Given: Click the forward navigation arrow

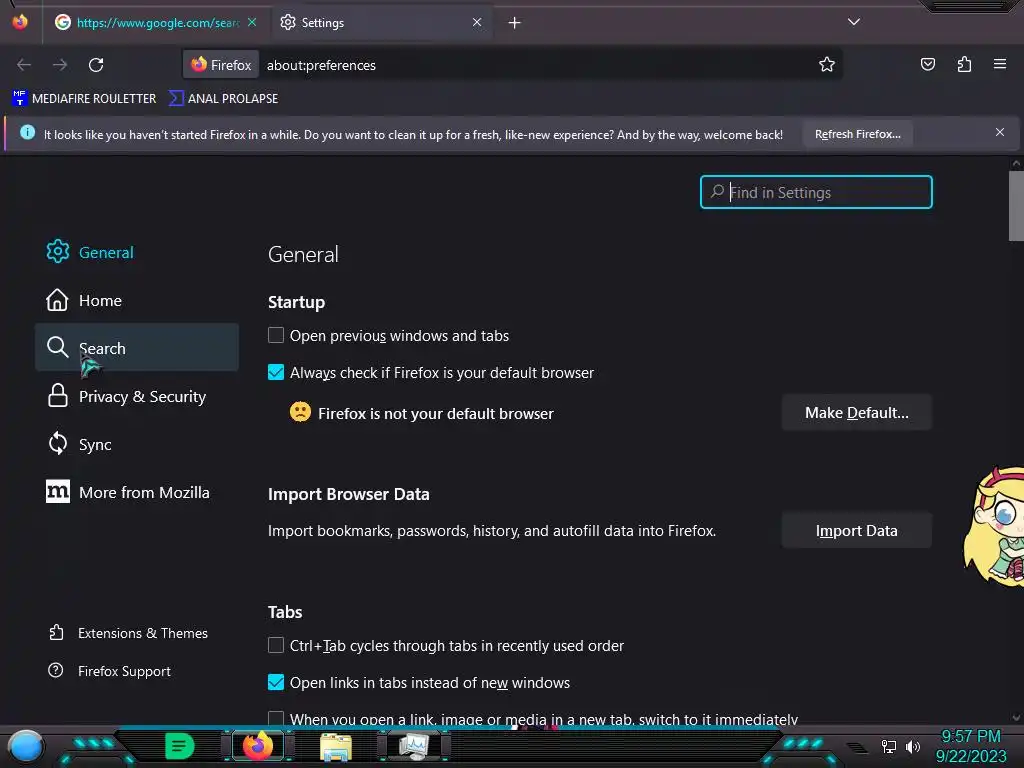Looking at the screenshot, I should point(60,65).
